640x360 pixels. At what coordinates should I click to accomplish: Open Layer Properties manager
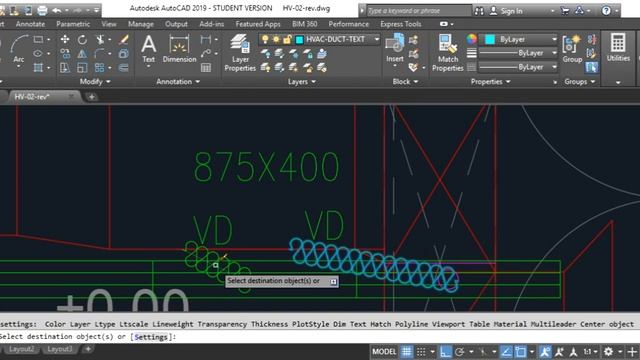(x=240, y=53)
